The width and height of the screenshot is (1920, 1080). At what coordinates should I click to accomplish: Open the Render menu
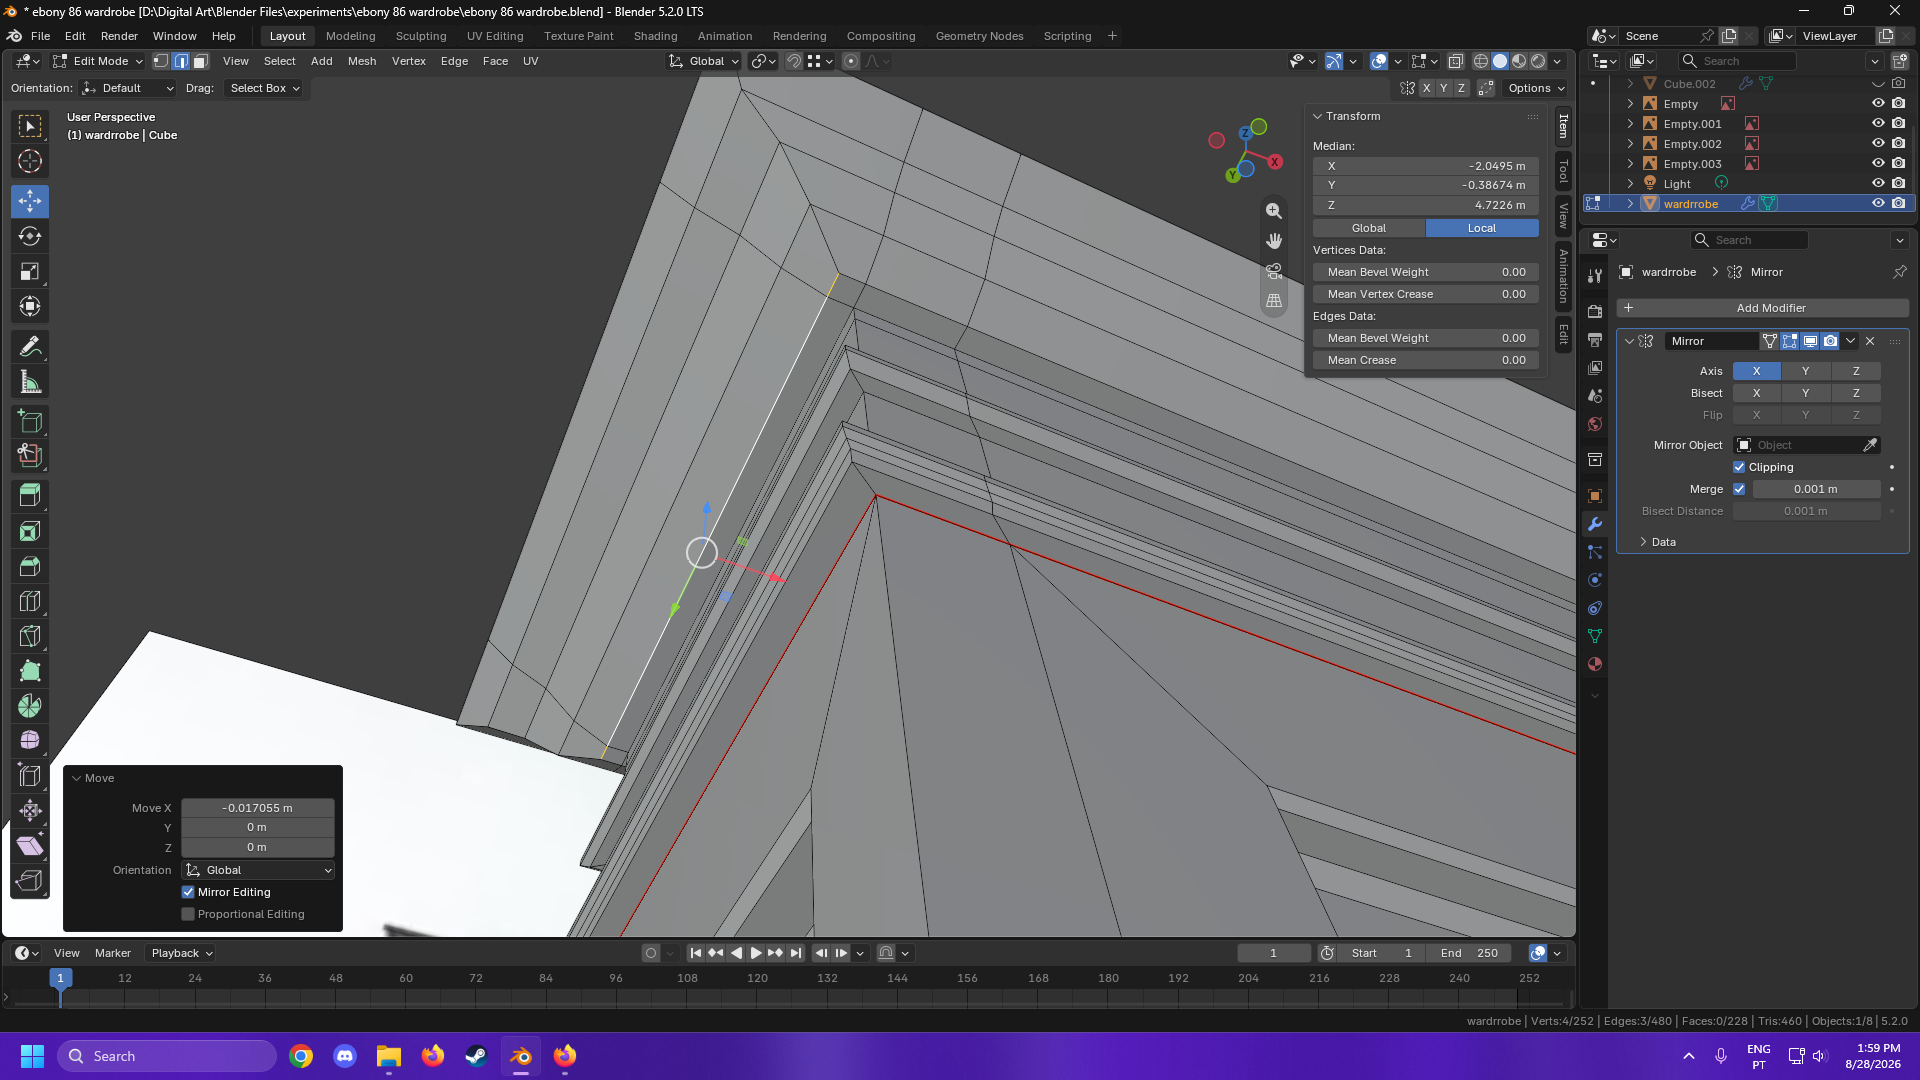(119, 36)
